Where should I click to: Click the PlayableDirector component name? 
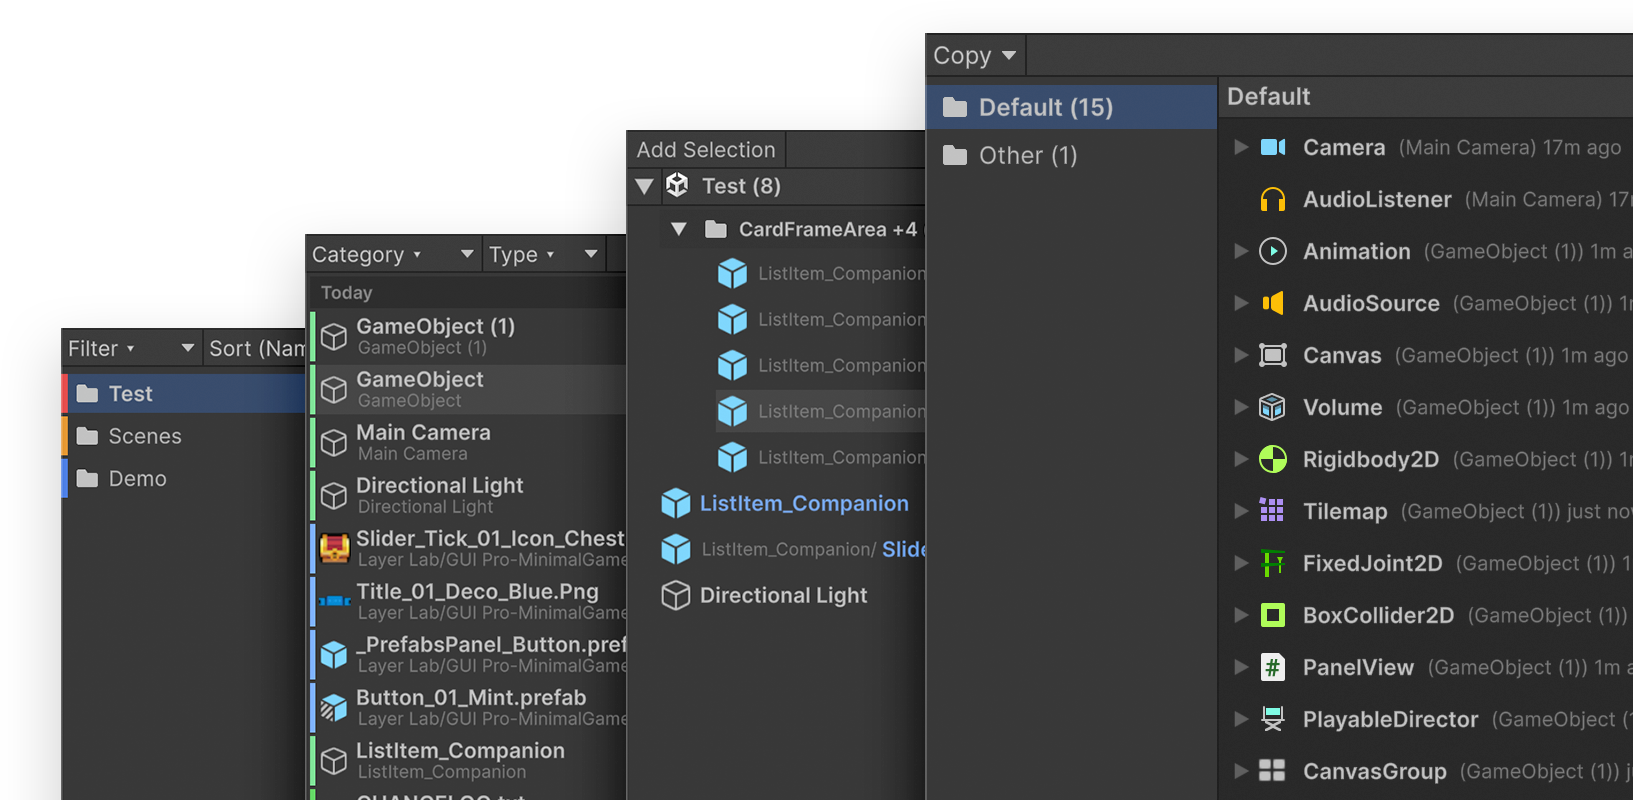(1390, 719)
